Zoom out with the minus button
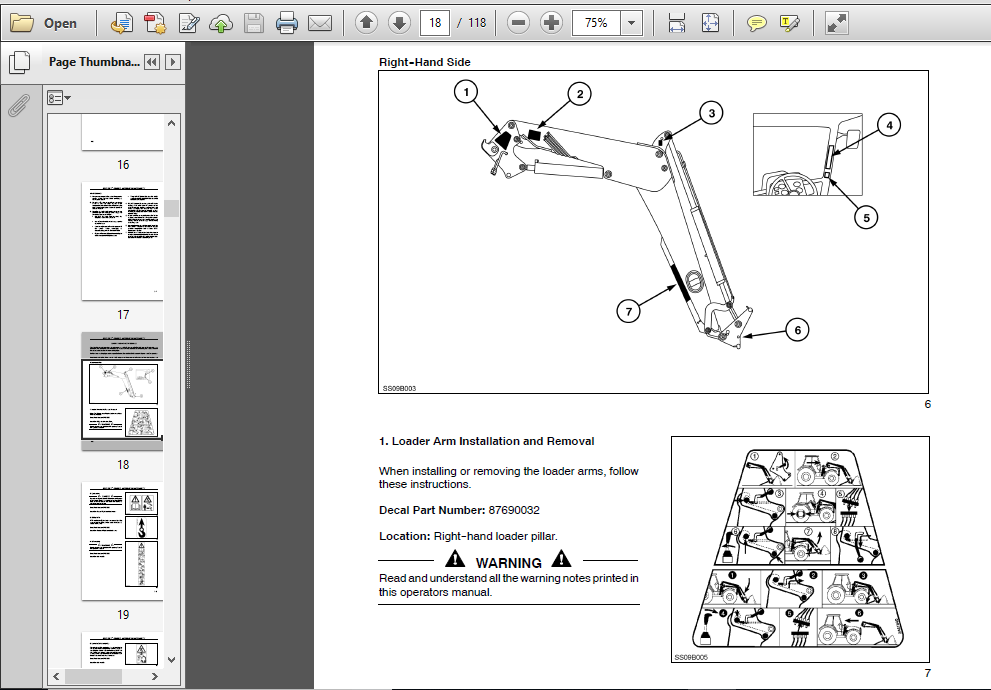The image size is (991, 690). (x=518, y=23)
